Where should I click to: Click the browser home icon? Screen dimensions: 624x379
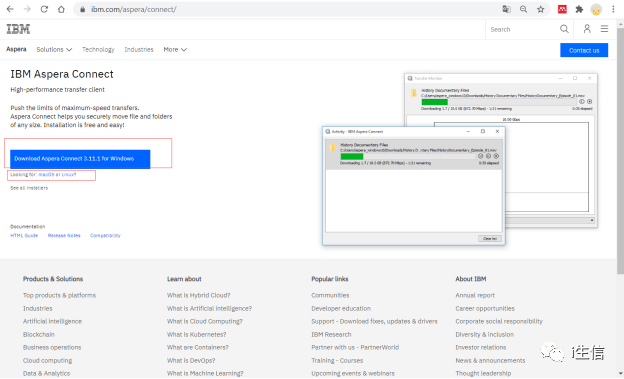61,9
